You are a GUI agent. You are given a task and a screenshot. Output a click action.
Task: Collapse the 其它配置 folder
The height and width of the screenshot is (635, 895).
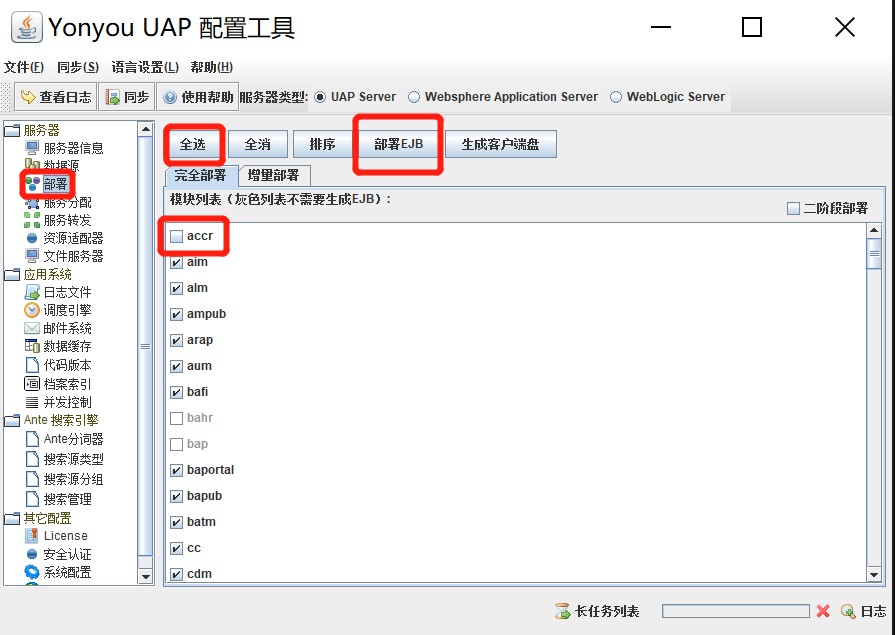tap(12, 519)
